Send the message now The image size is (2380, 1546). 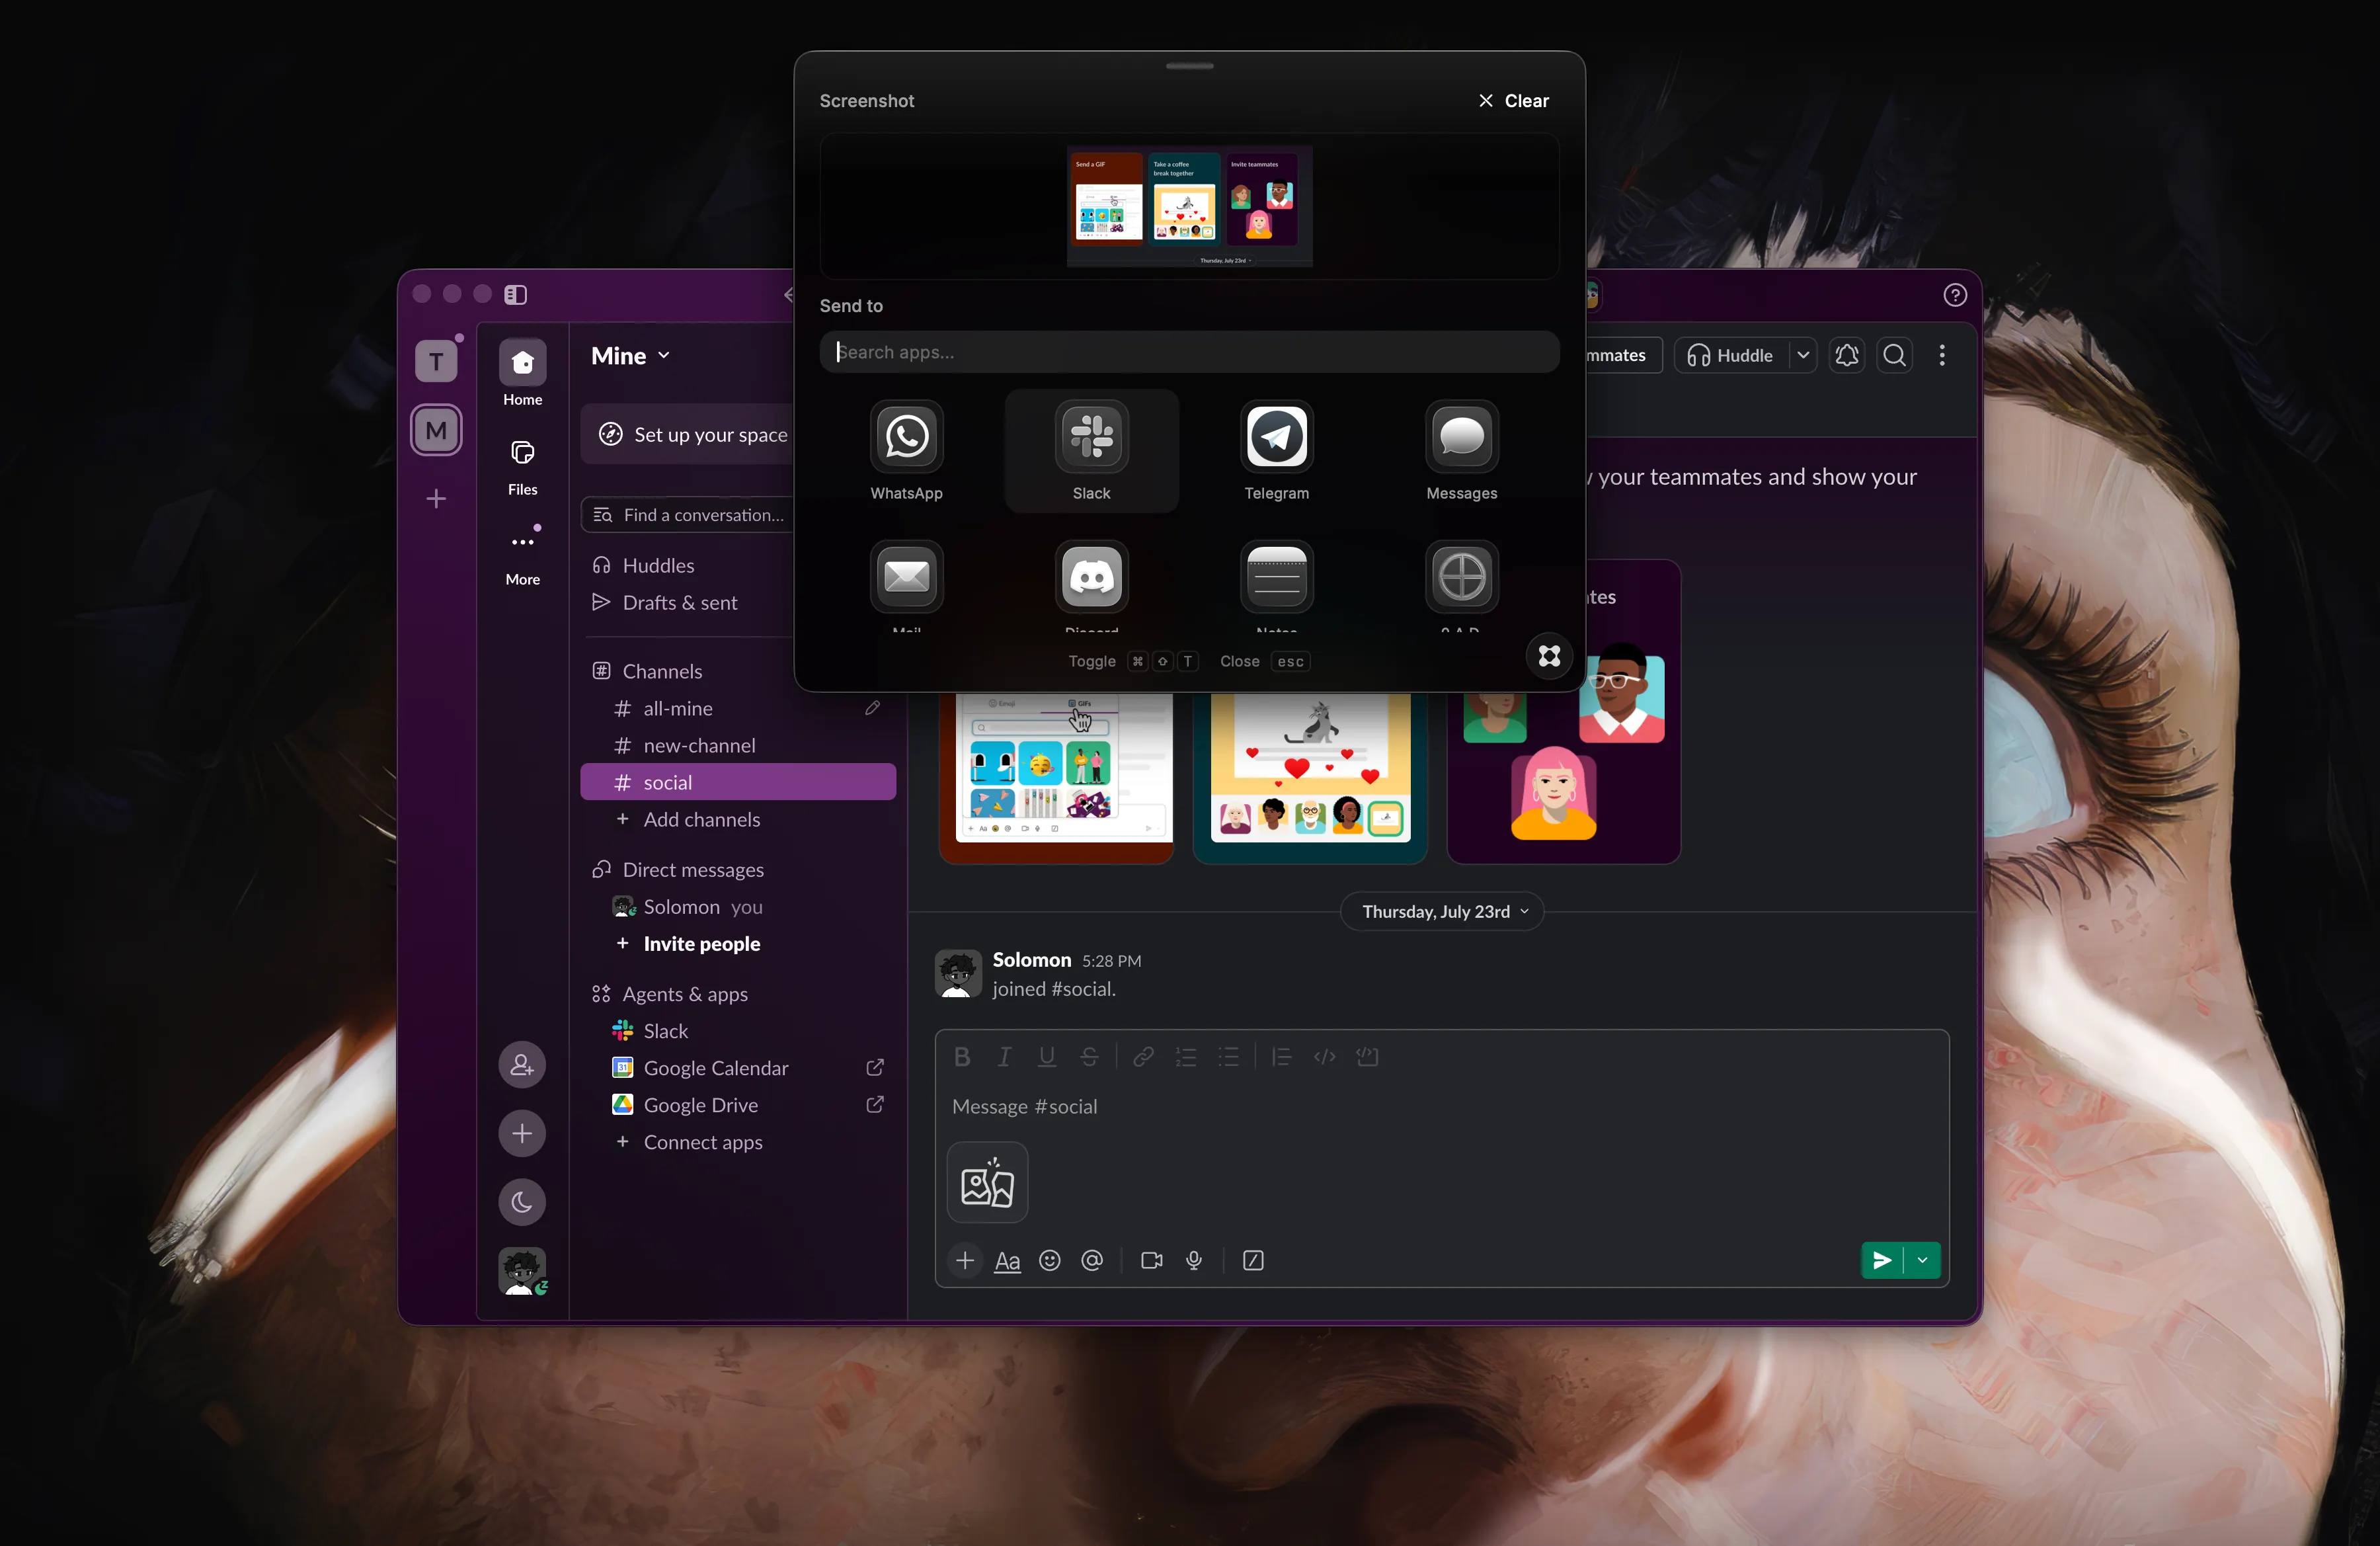[1881, 1260]
